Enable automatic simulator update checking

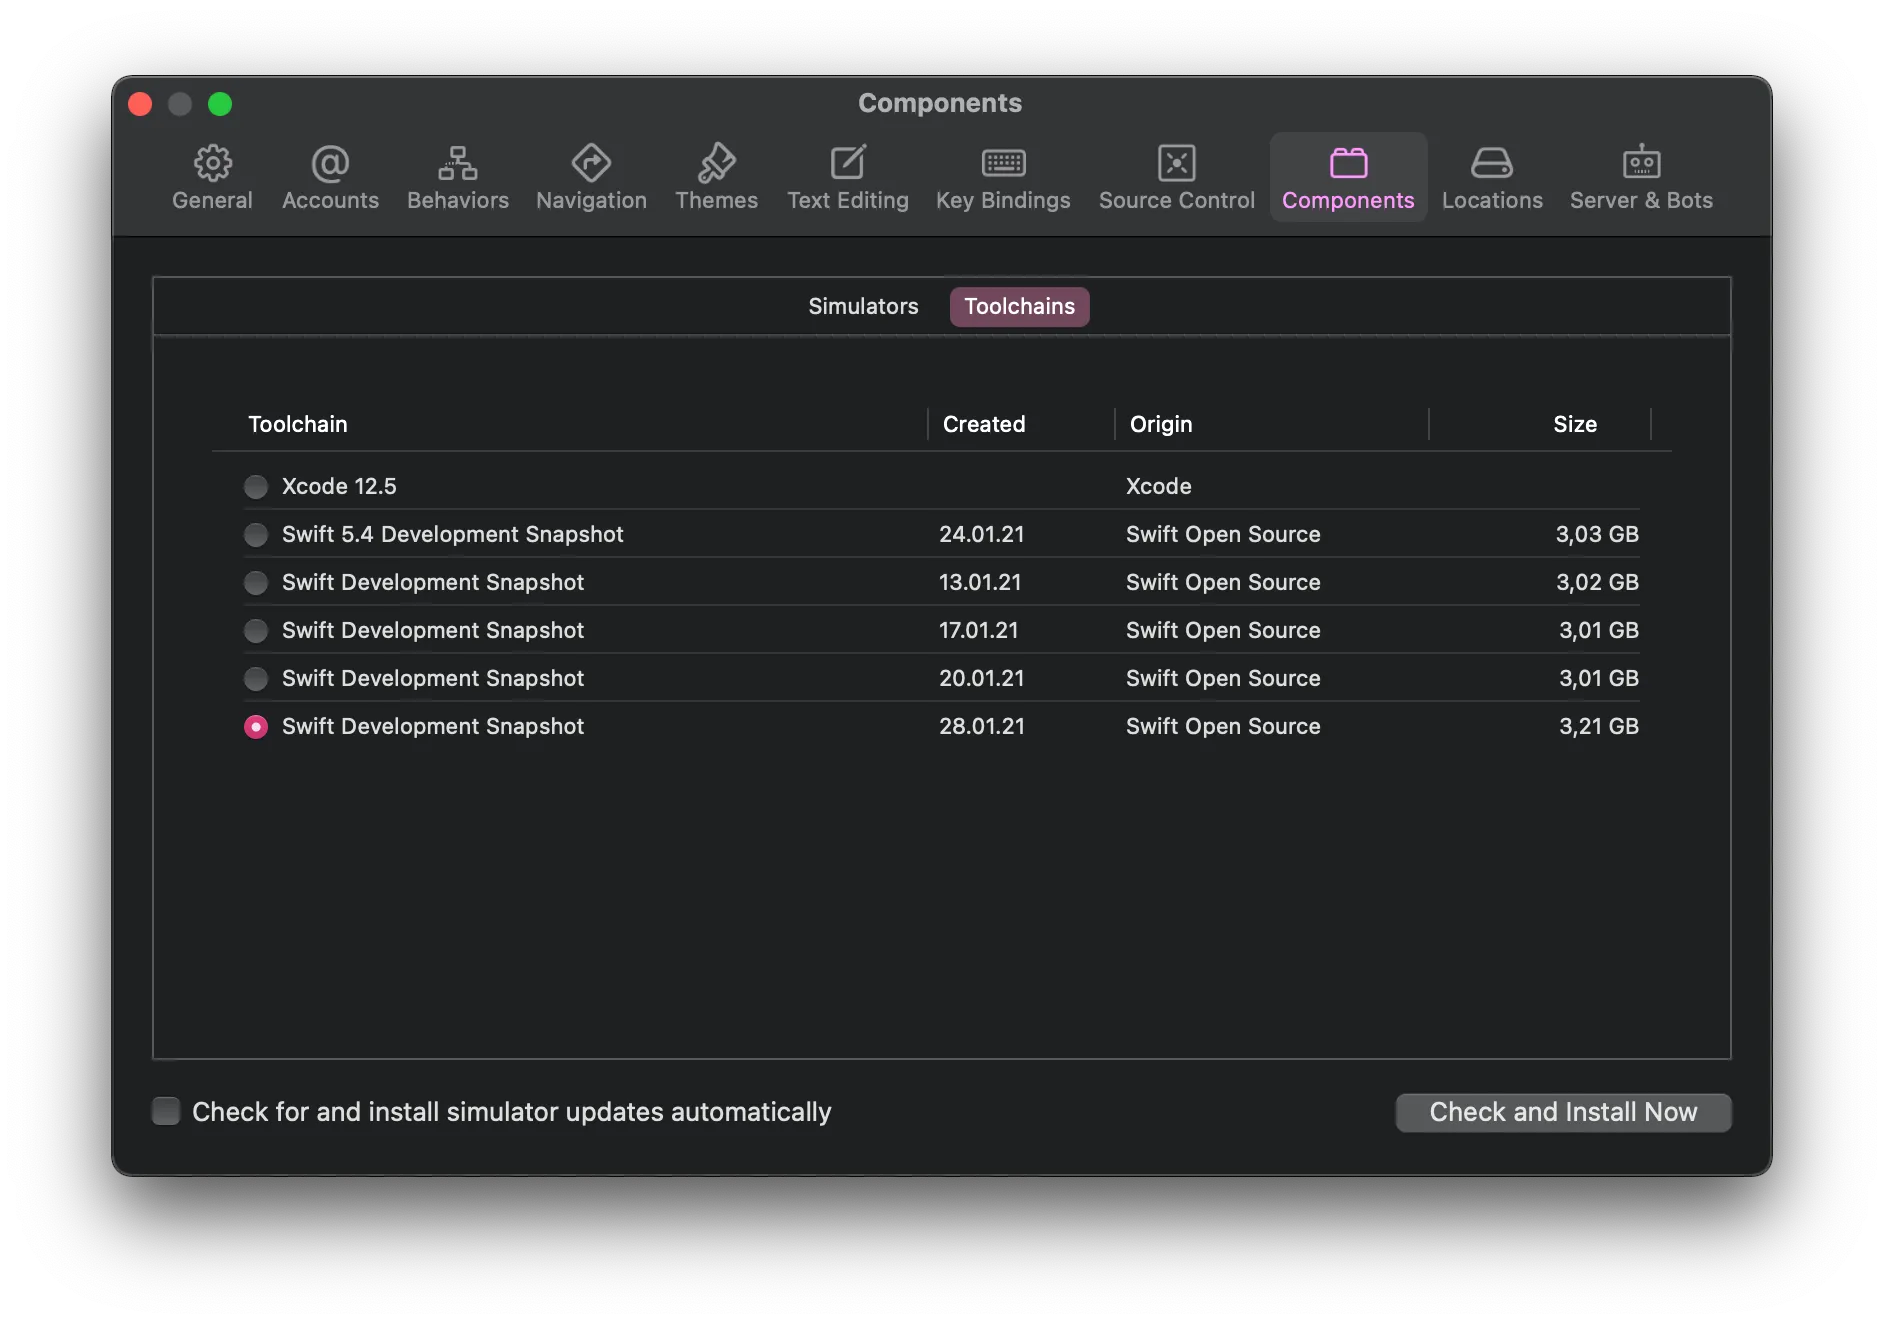165,1111
